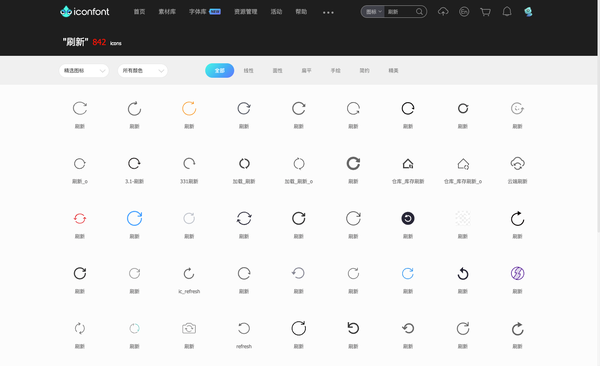The image size is (600, 366).
Task: Open the notifications bell
Action: [x=507, y=11]
